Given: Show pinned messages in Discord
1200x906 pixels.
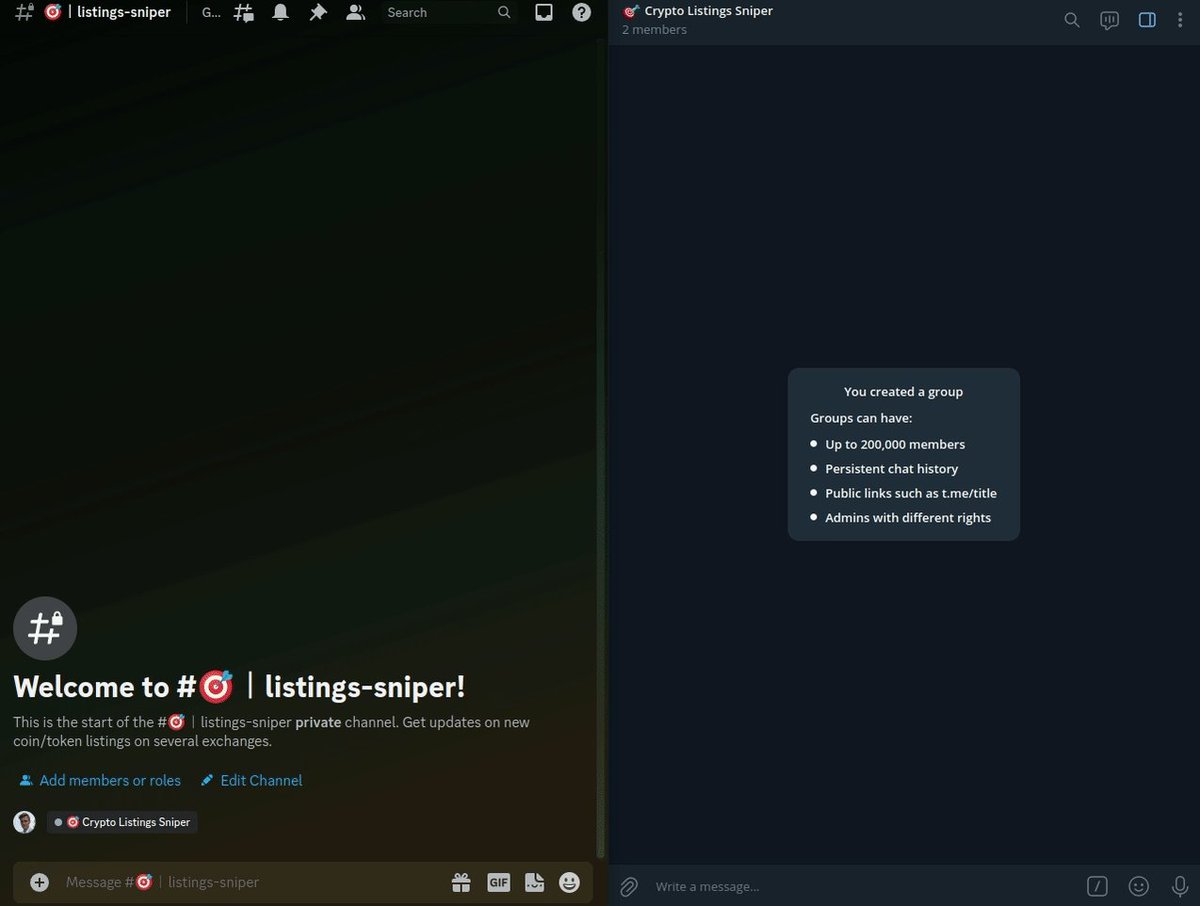Looking at the screenshot, I should coord(318,13).
